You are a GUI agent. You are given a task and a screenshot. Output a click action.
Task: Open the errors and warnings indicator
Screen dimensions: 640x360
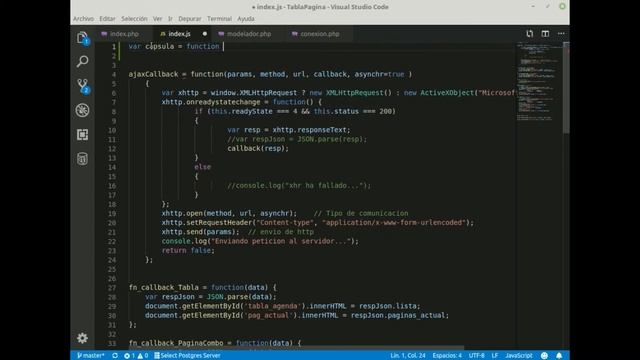point(136,356)
